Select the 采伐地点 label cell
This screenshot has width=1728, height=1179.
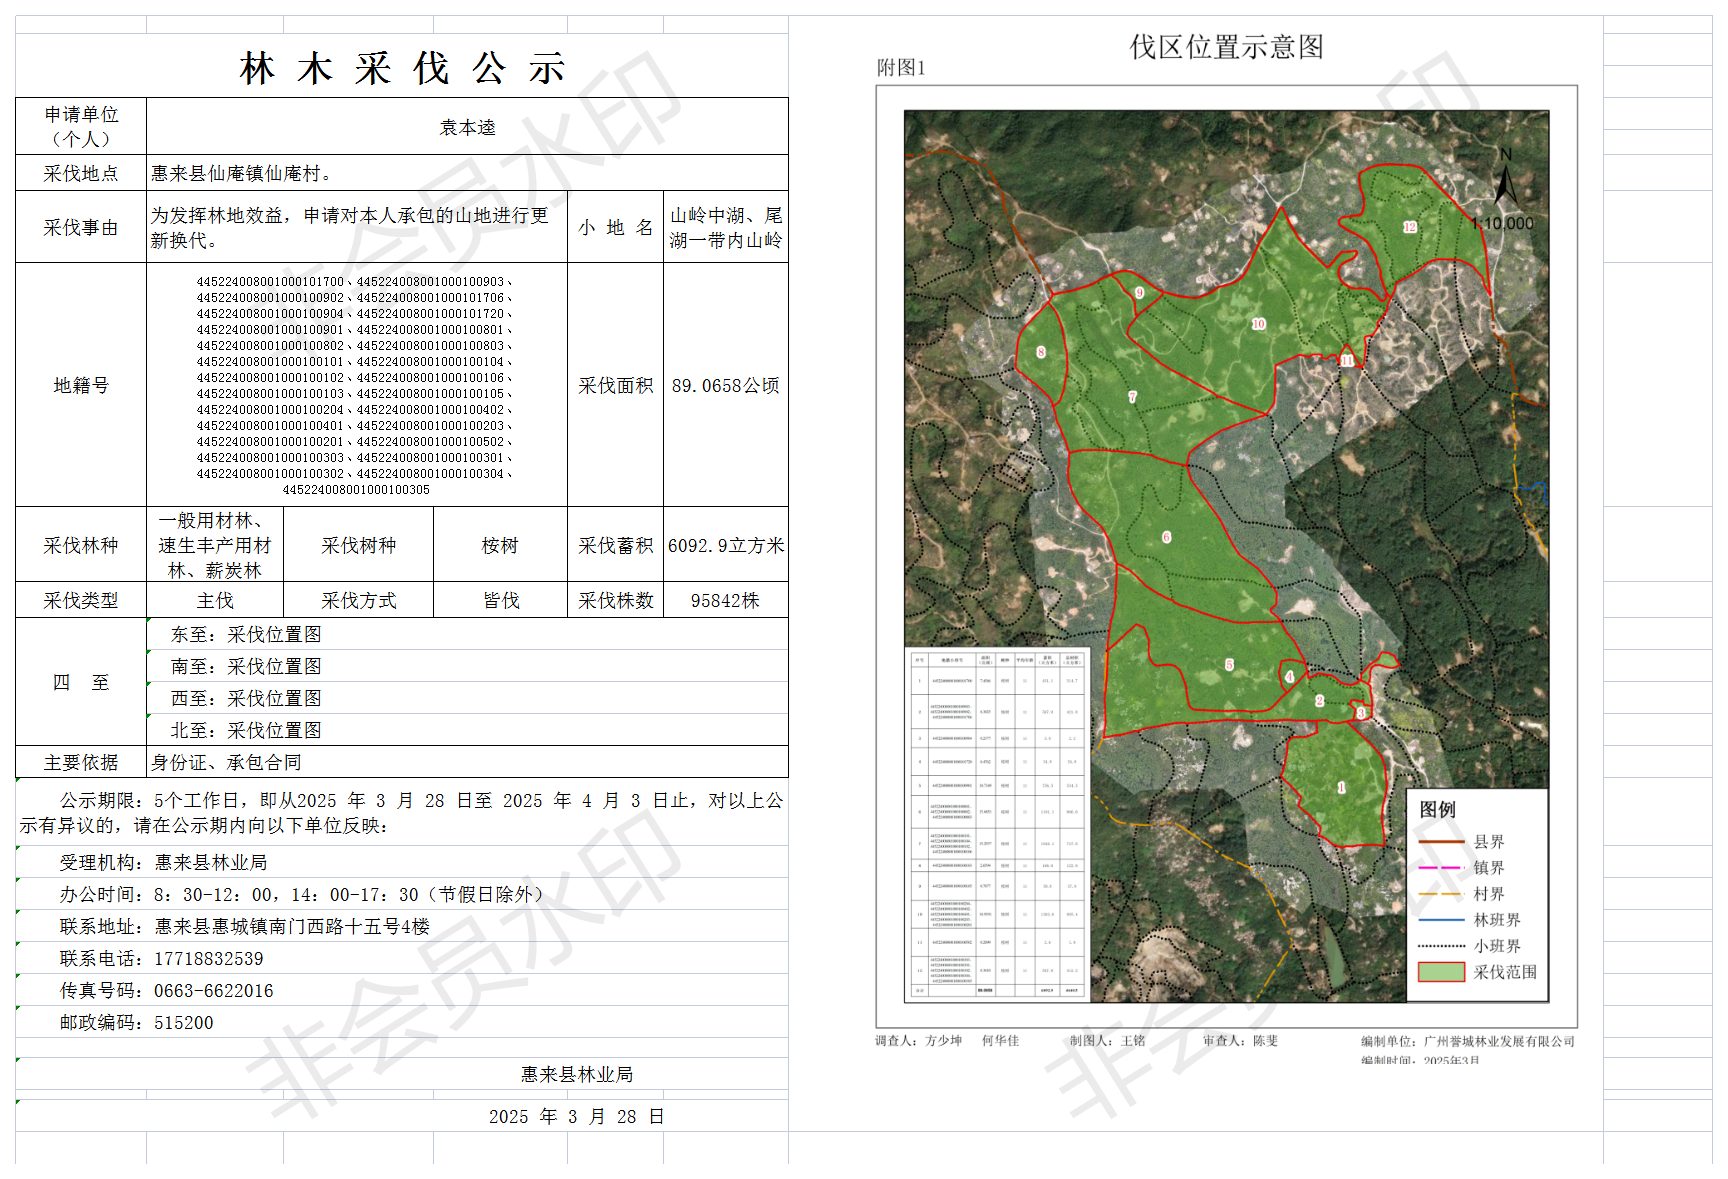click(x=81, y=173)
